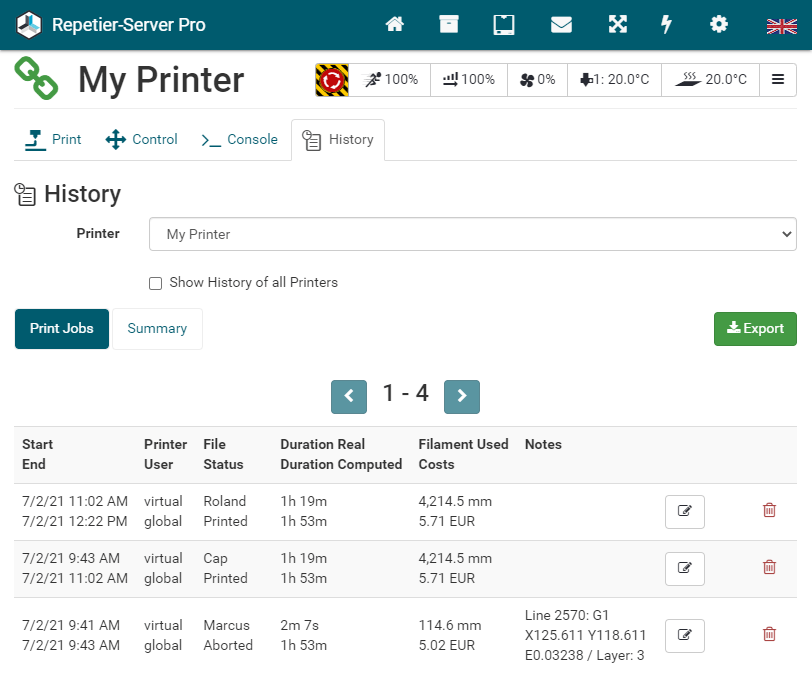812x676 pixels.
Task: Switch to the Console tab
Action: pos(240,140)
